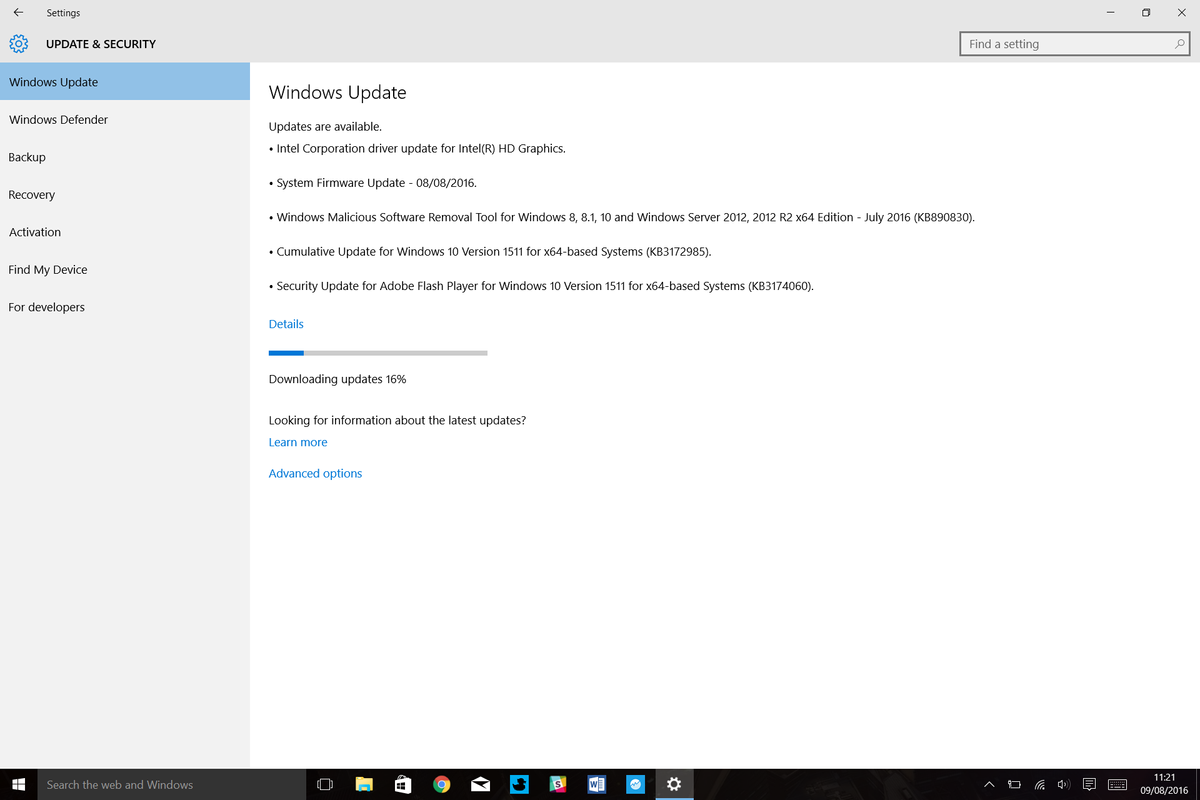
Task: Click the Wi-Fi icon in the system tray
Action: [1038, 784]
